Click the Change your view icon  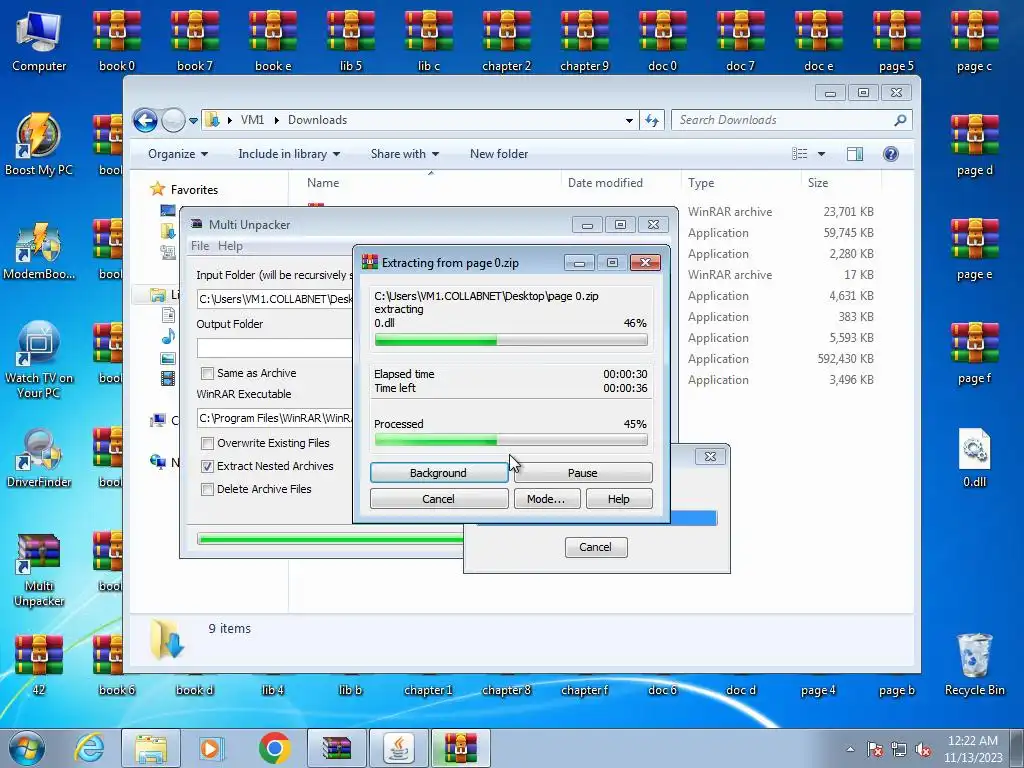799,154
